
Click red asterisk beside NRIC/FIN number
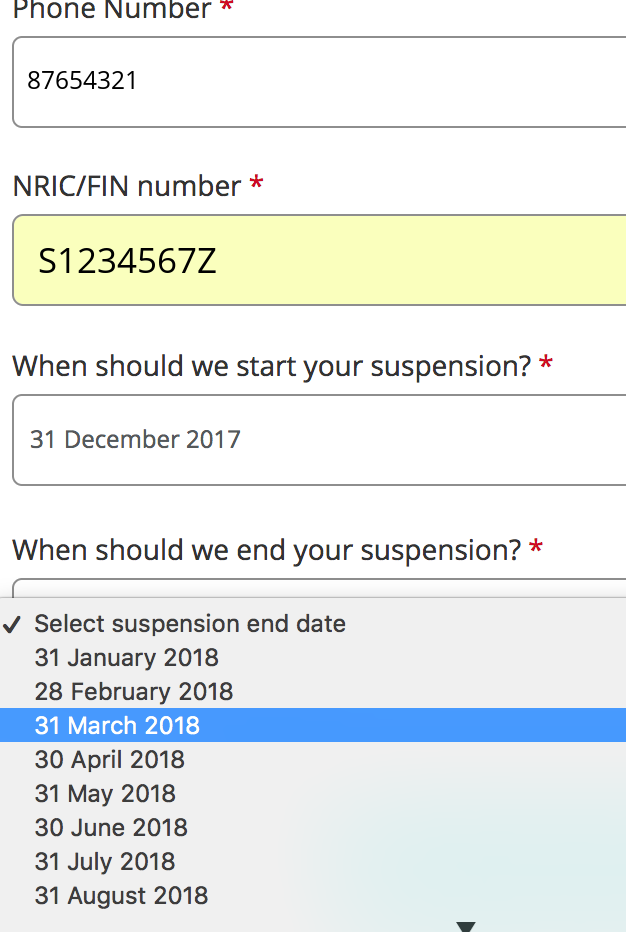[x=257, y=185]
